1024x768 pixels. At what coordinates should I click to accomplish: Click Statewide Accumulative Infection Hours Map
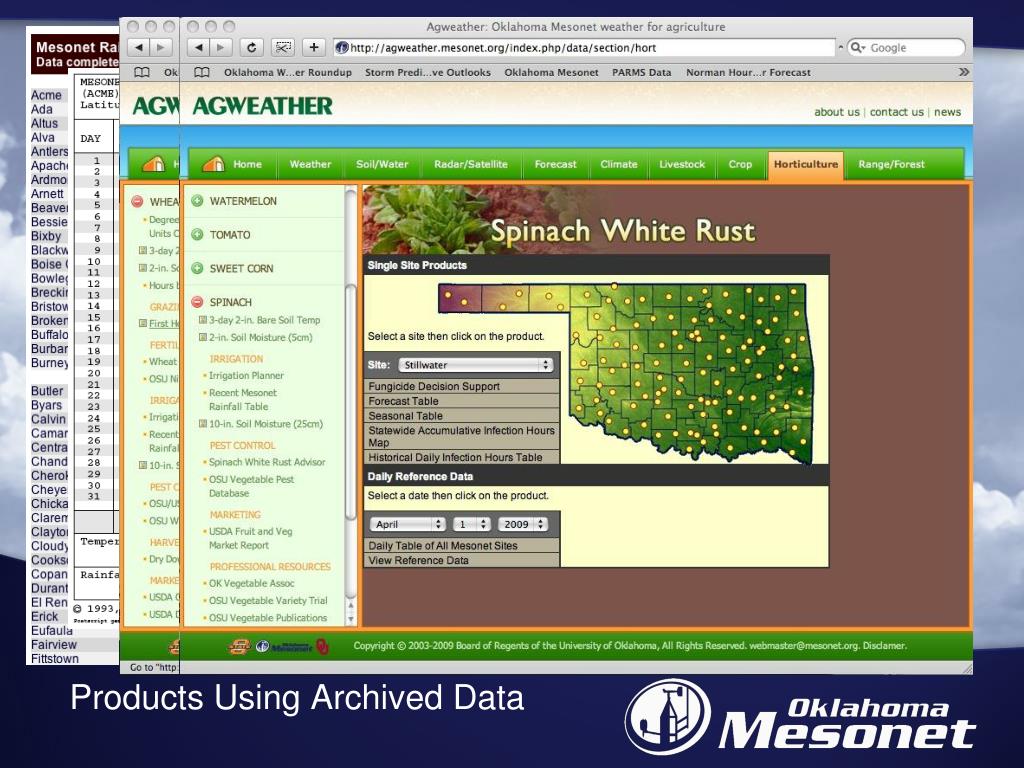click(x=462, y=436)
